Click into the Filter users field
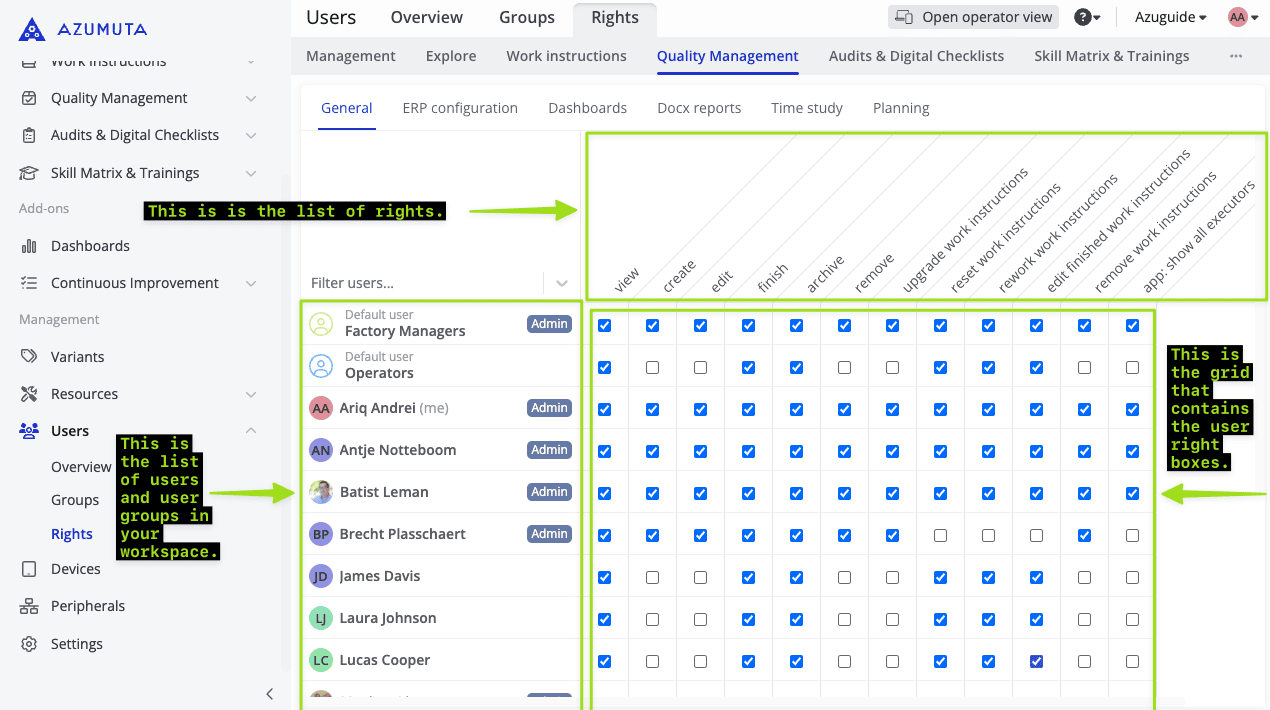Screen dimensions: 1270x710 click(x=420, y=283)
